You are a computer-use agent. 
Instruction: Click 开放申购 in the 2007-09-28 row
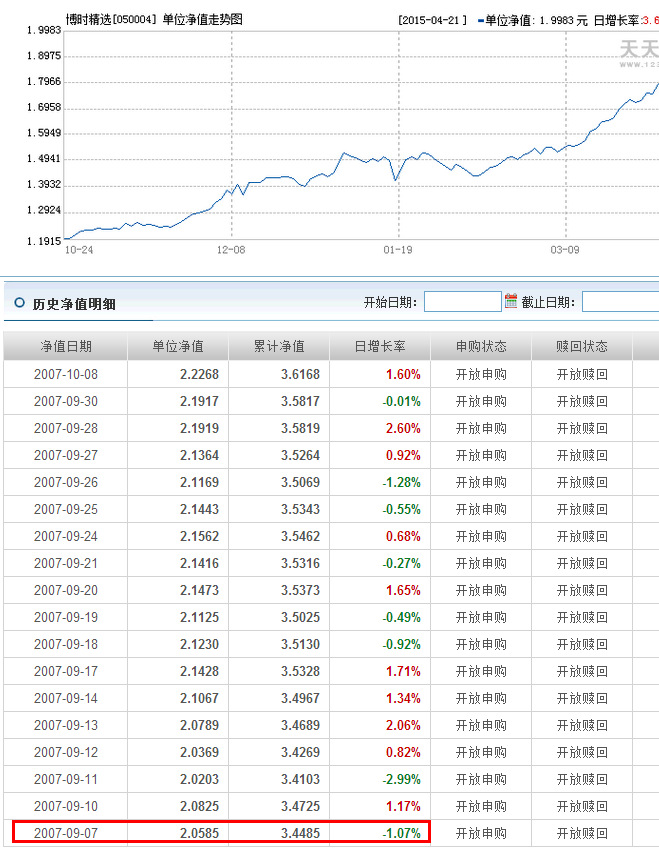point(481,428)
